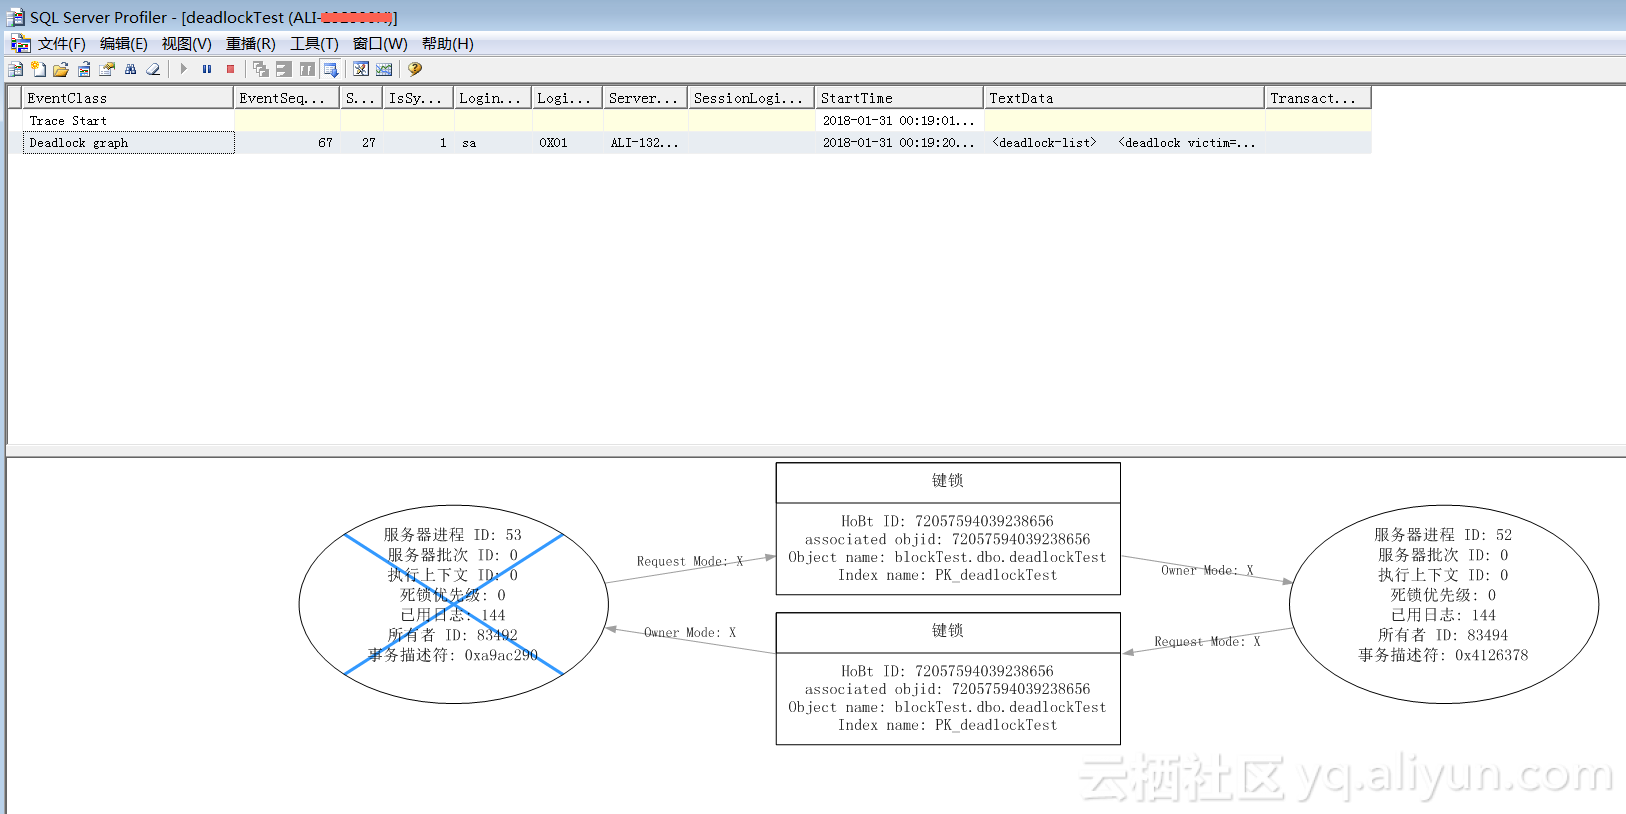Click the TextData column header
Screen dimensions: 1626x814
pos(1125,98)
